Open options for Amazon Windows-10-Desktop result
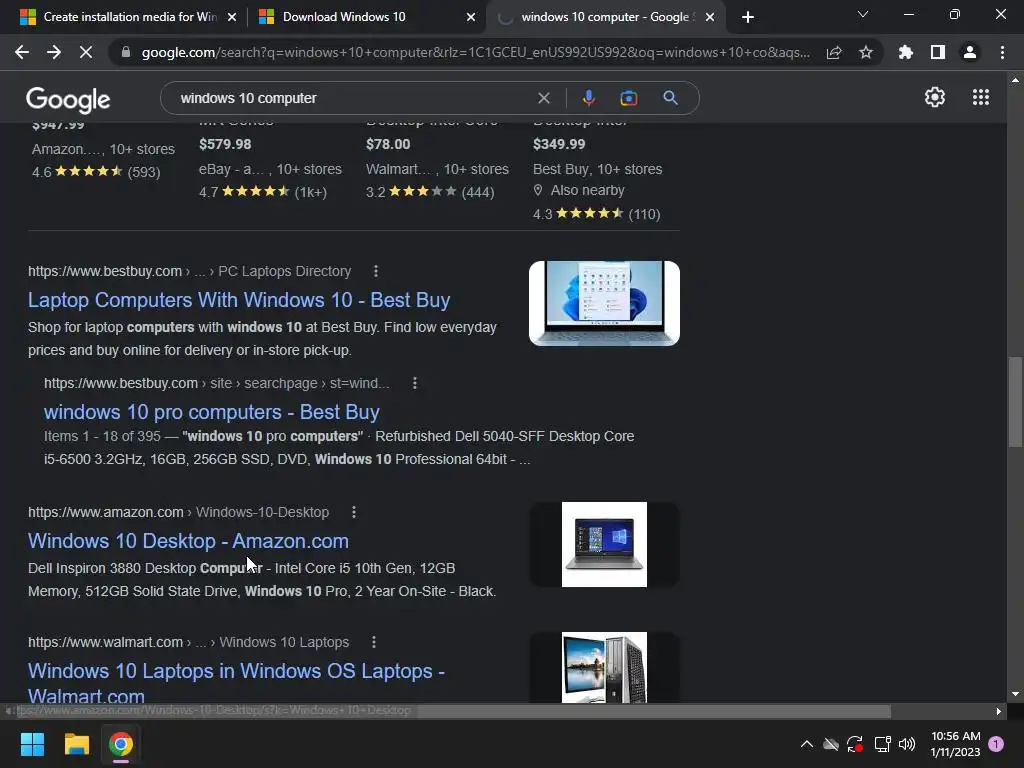 pos(354,512)
